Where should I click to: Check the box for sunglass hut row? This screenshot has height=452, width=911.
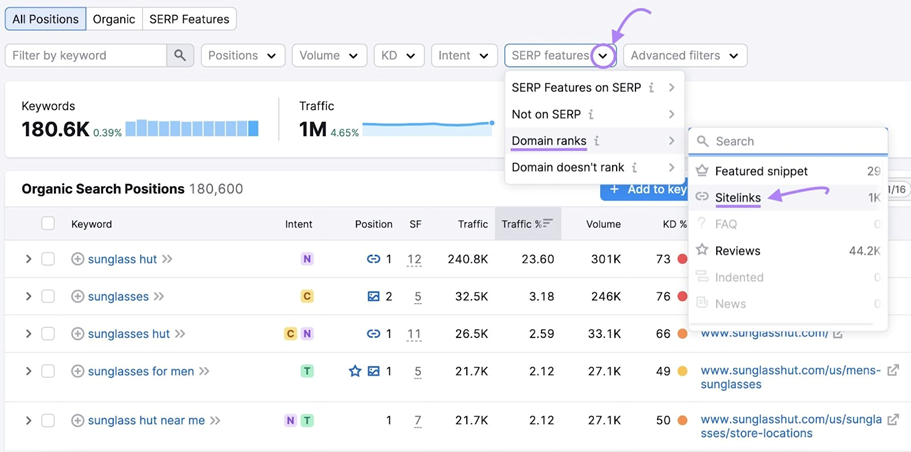[x=48, y=259]
